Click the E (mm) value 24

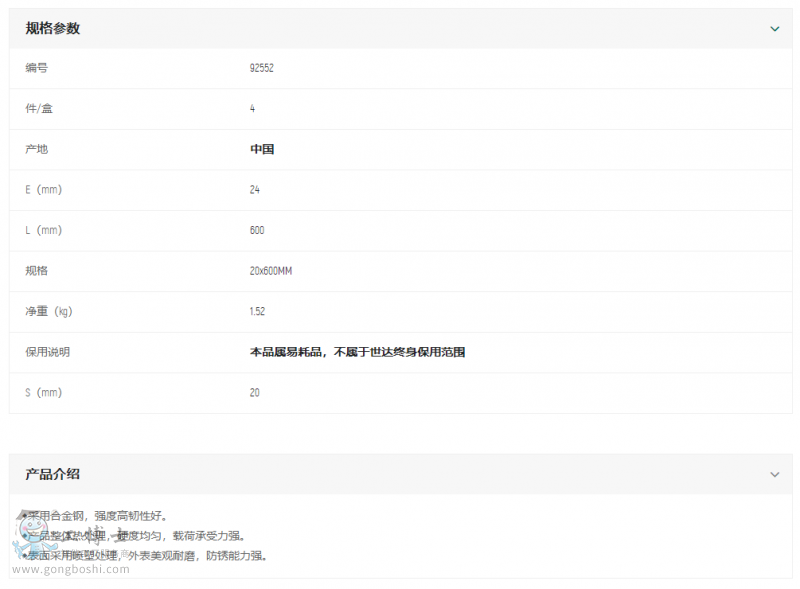(254, 190)
